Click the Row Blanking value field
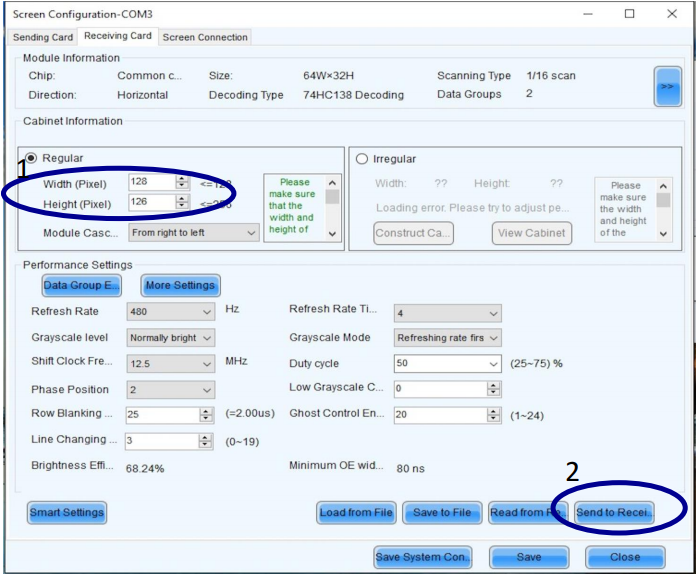Image resolution: width=698 pixels, height=574 pixels. (163, 415)
